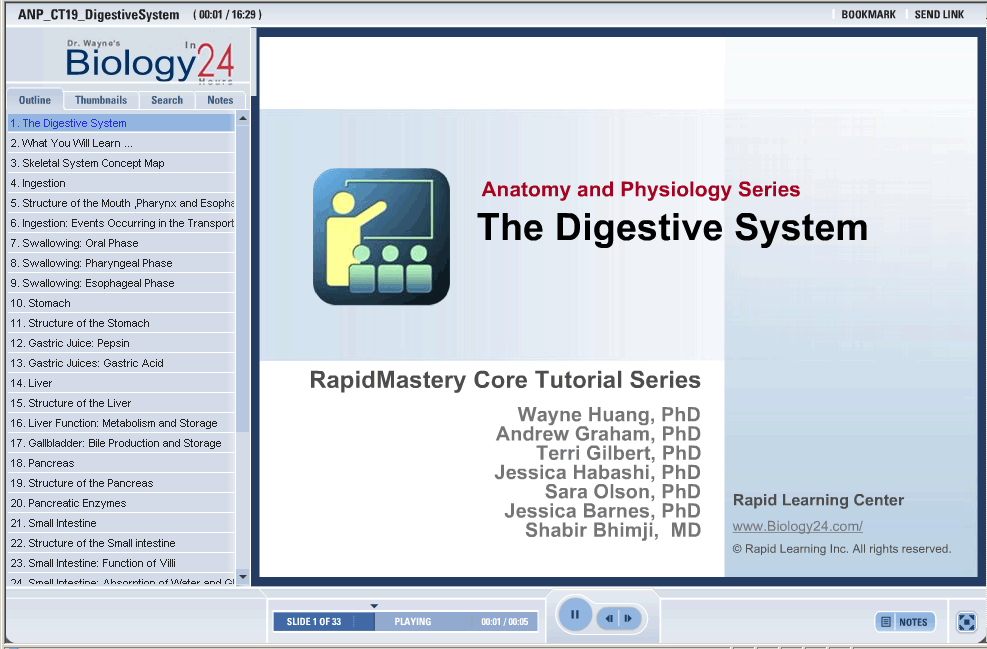
Task: Select the Outline tab
Action: pyautogui.click(x=35, y=100)
